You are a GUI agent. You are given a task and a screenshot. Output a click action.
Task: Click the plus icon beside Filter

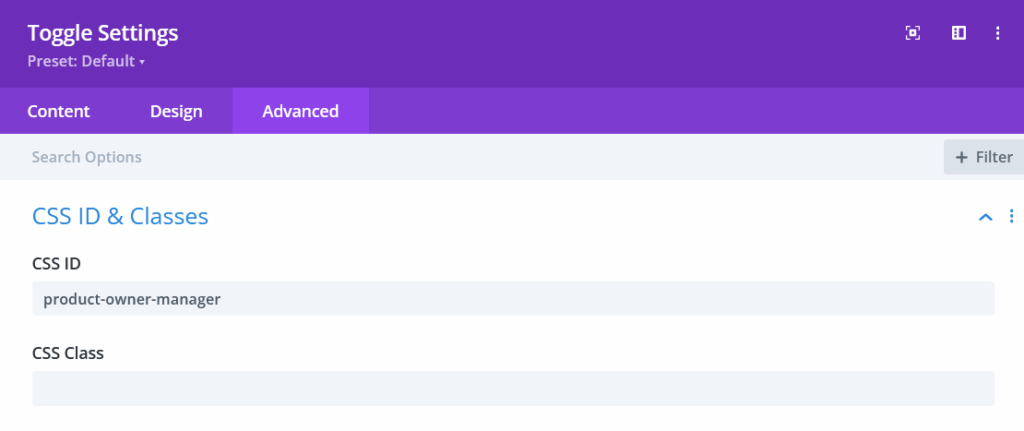coord(962,157)
